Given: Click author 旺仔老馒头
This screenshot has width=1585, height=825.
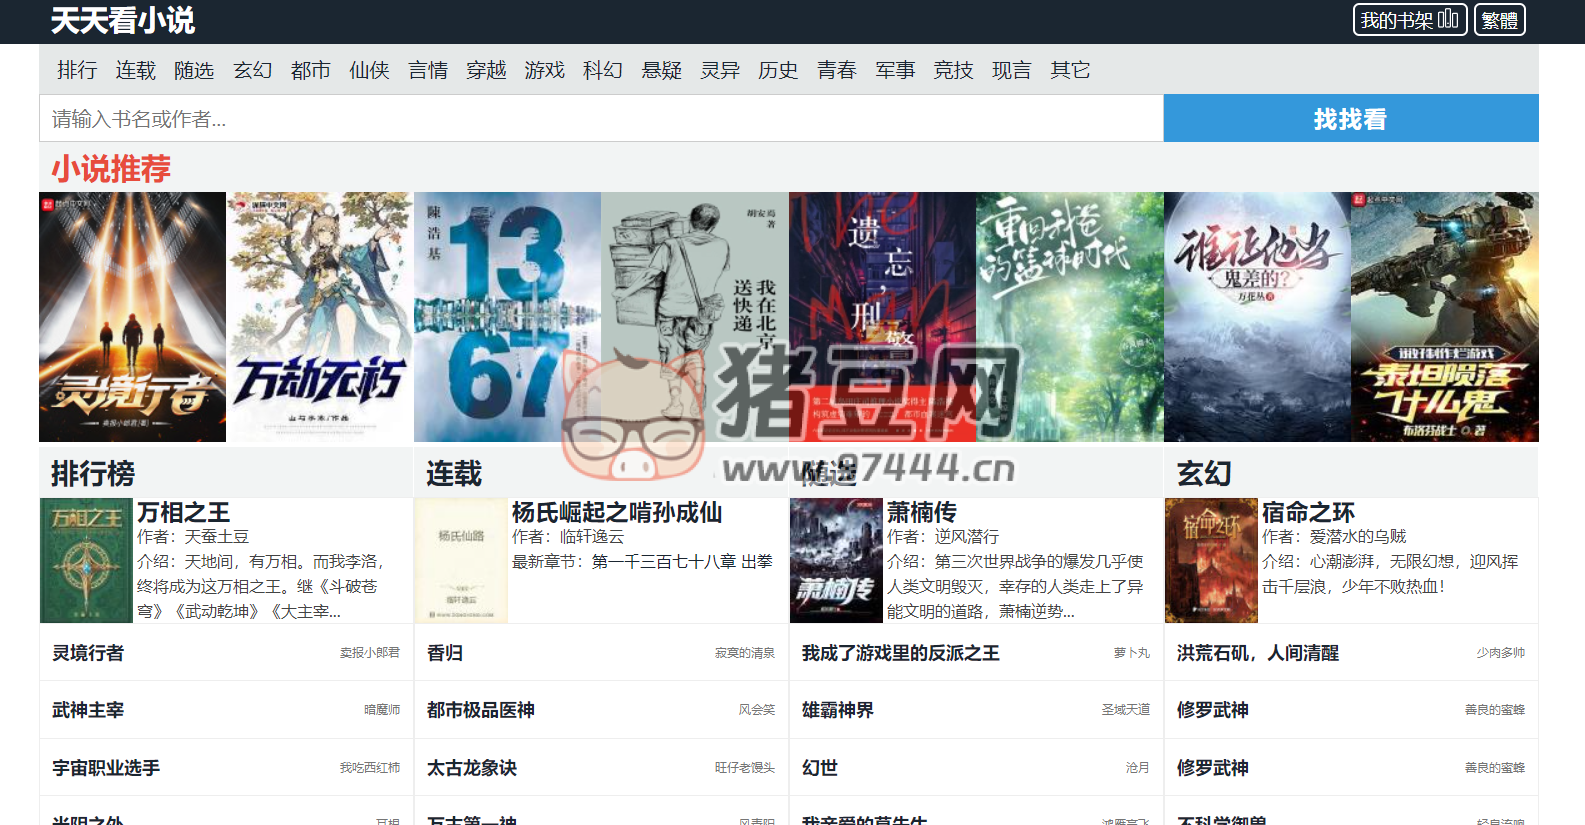Looking at the screenshot, I should point(745,768).
